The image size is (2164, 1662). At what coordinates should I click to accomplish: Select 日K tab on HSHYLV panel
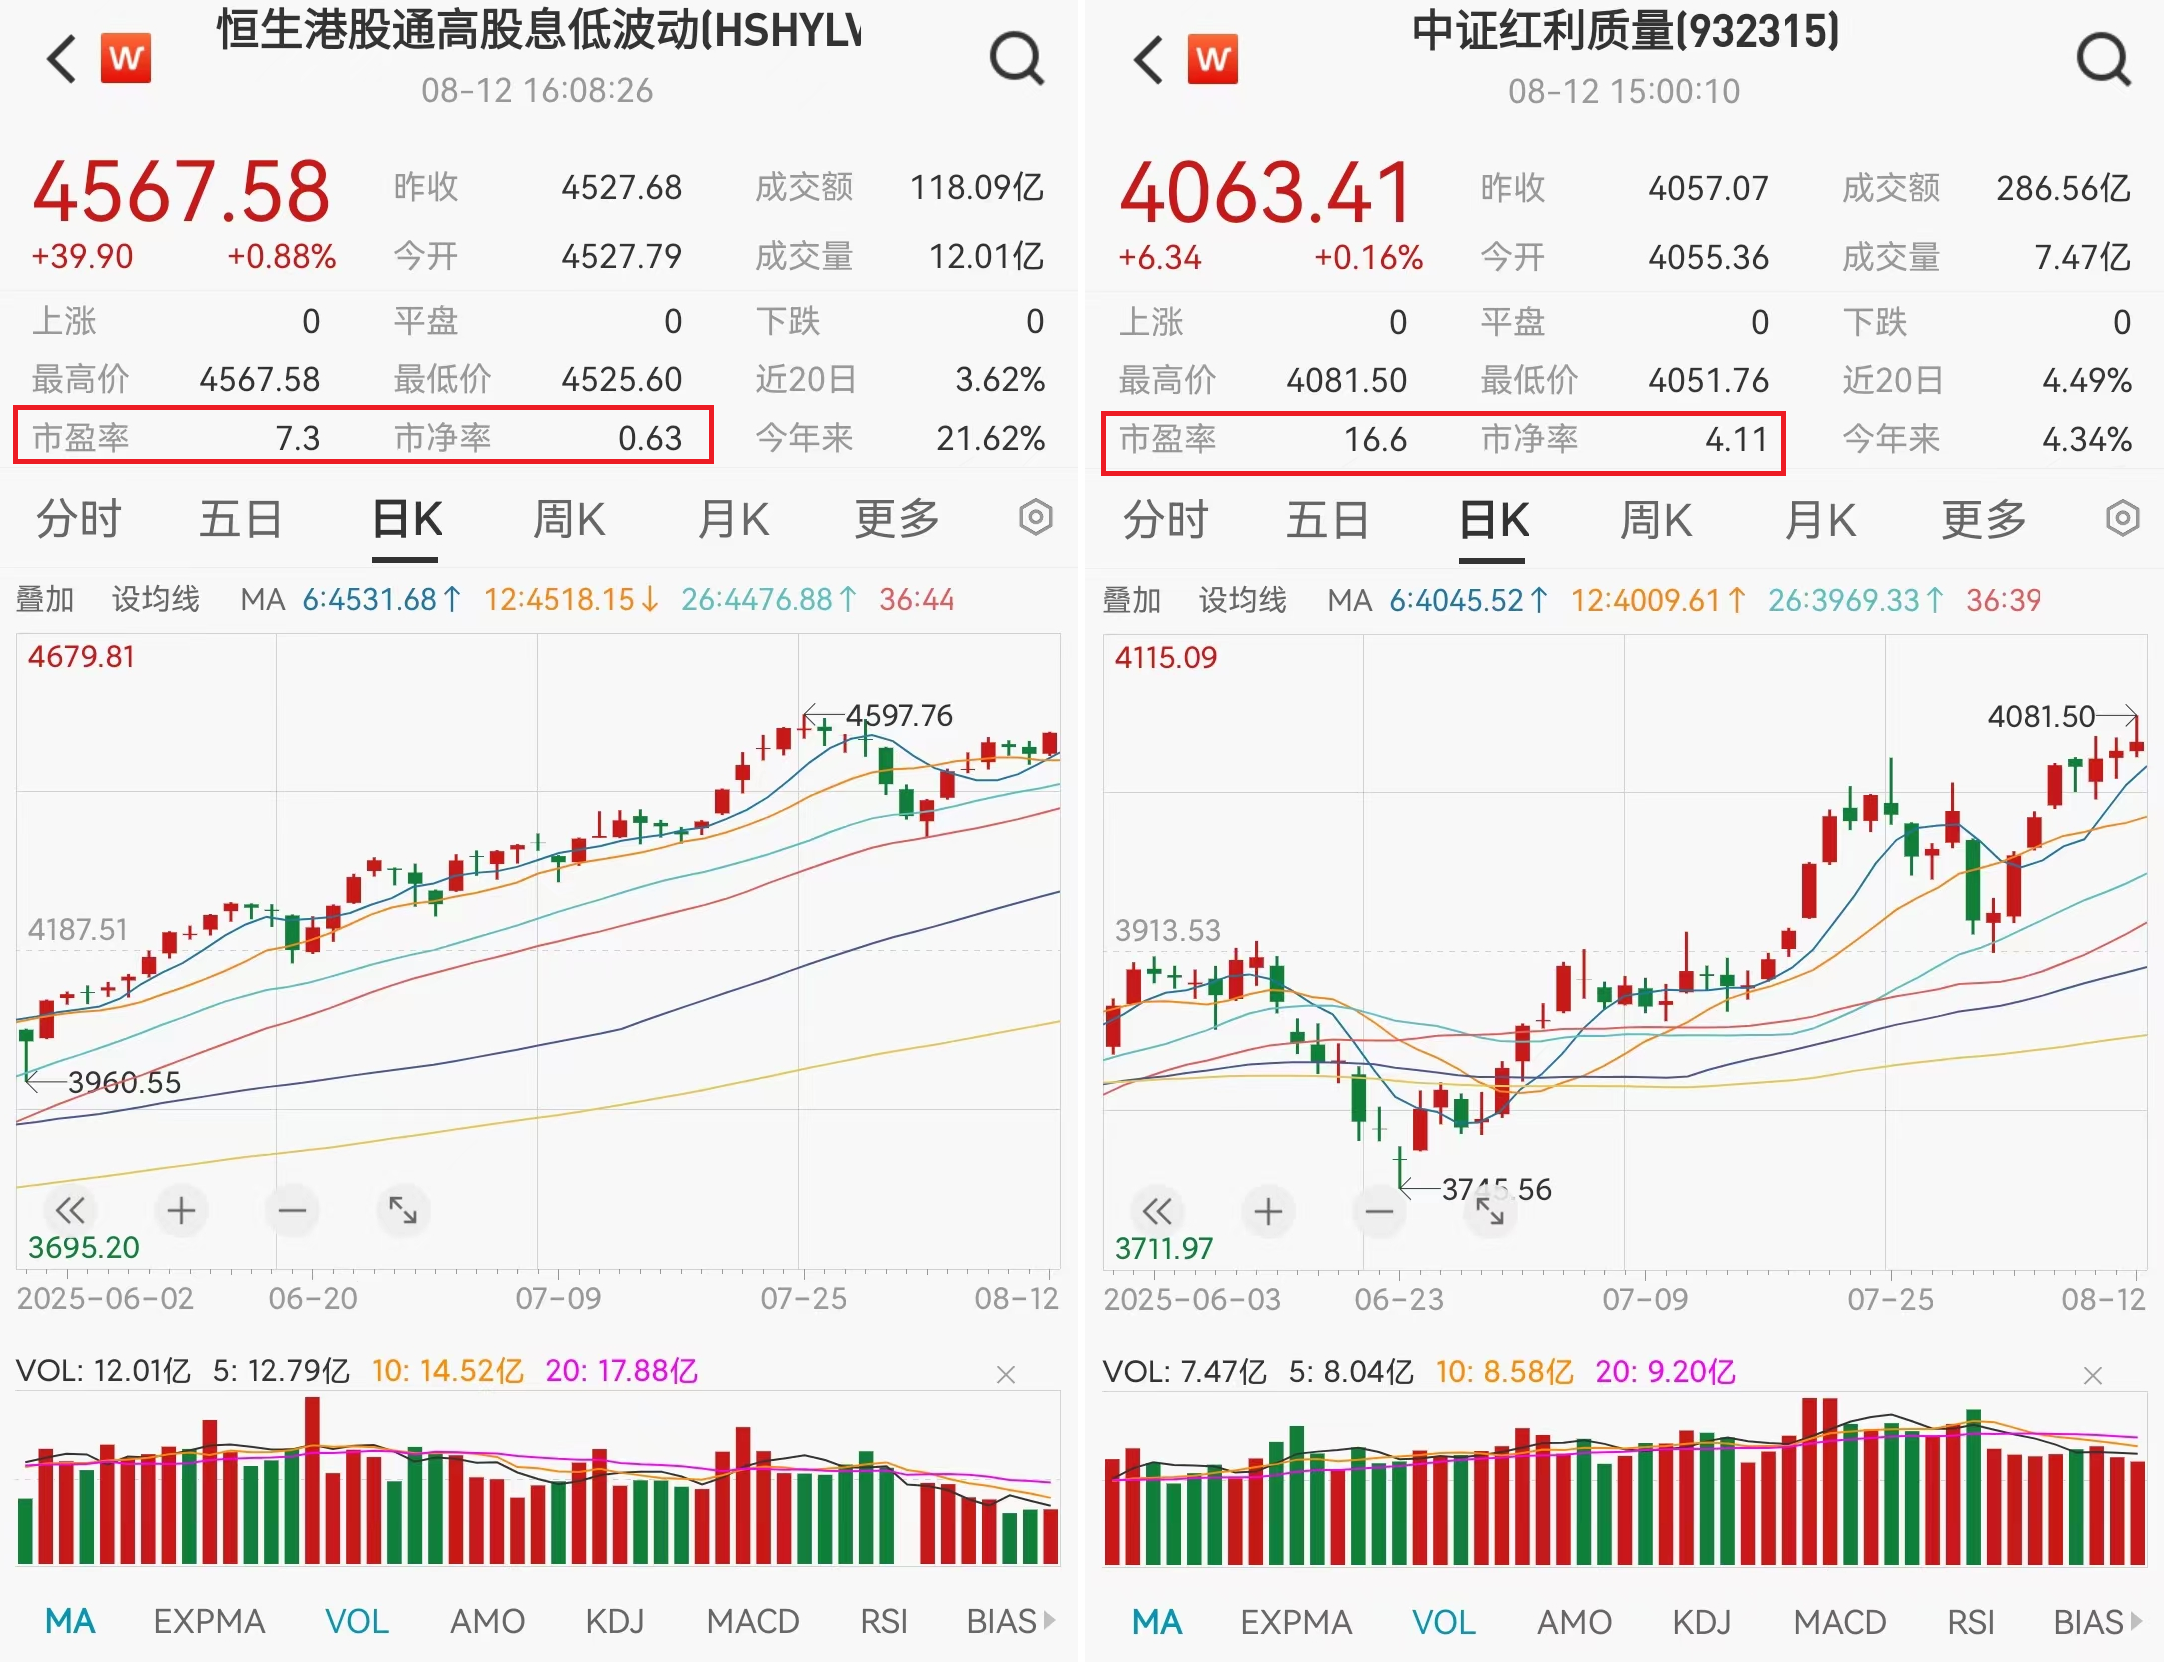407,519
